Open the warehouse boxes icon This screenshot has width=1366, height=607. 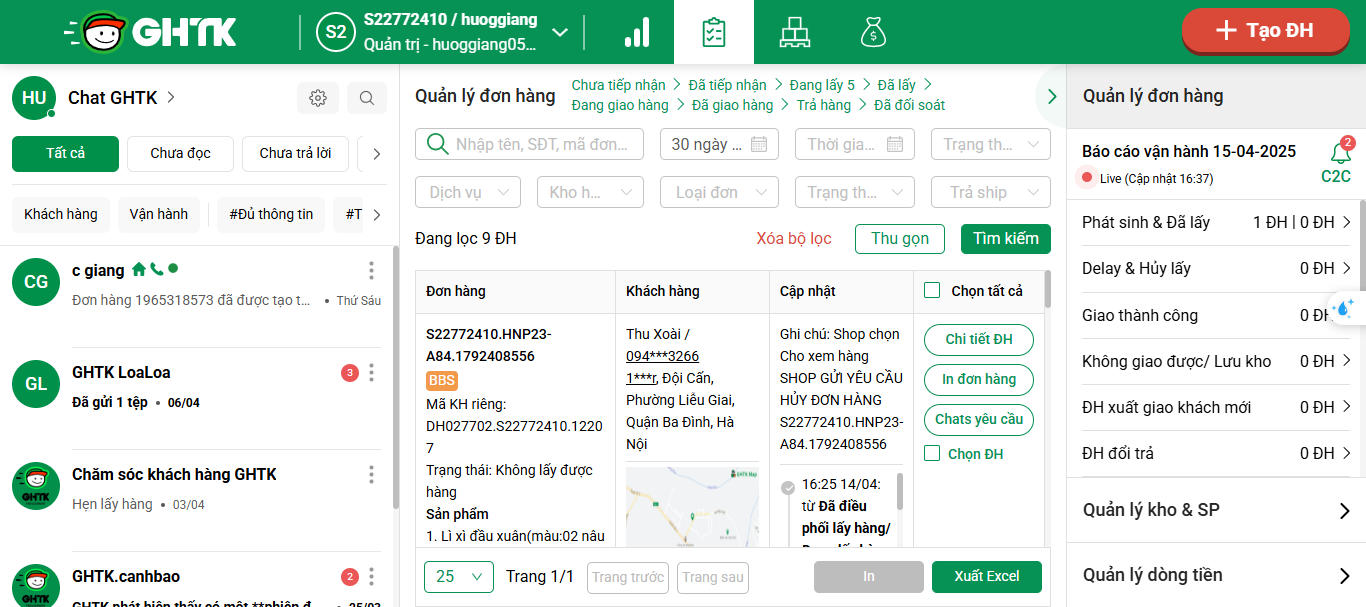[x=794, y=32]
